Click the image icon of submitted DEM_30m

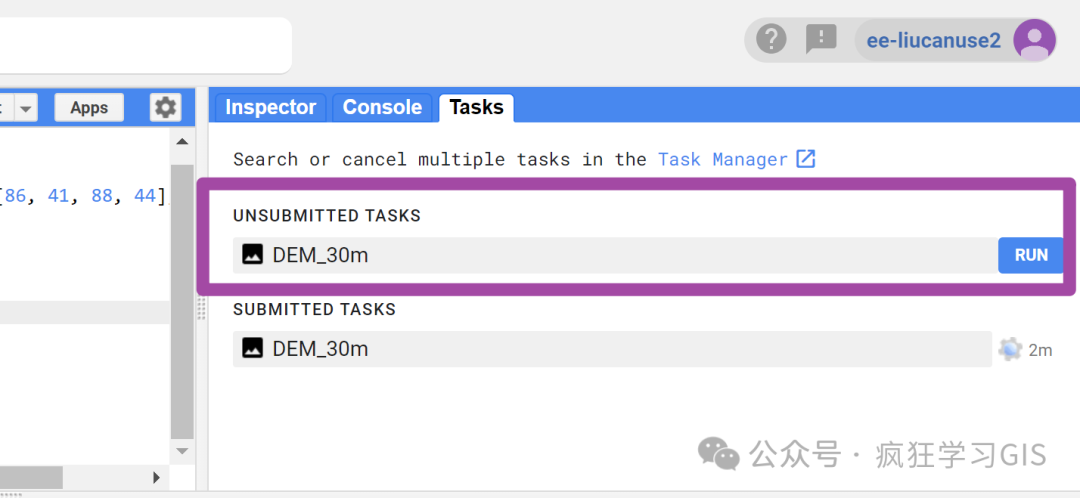click(x=253, y=349)
